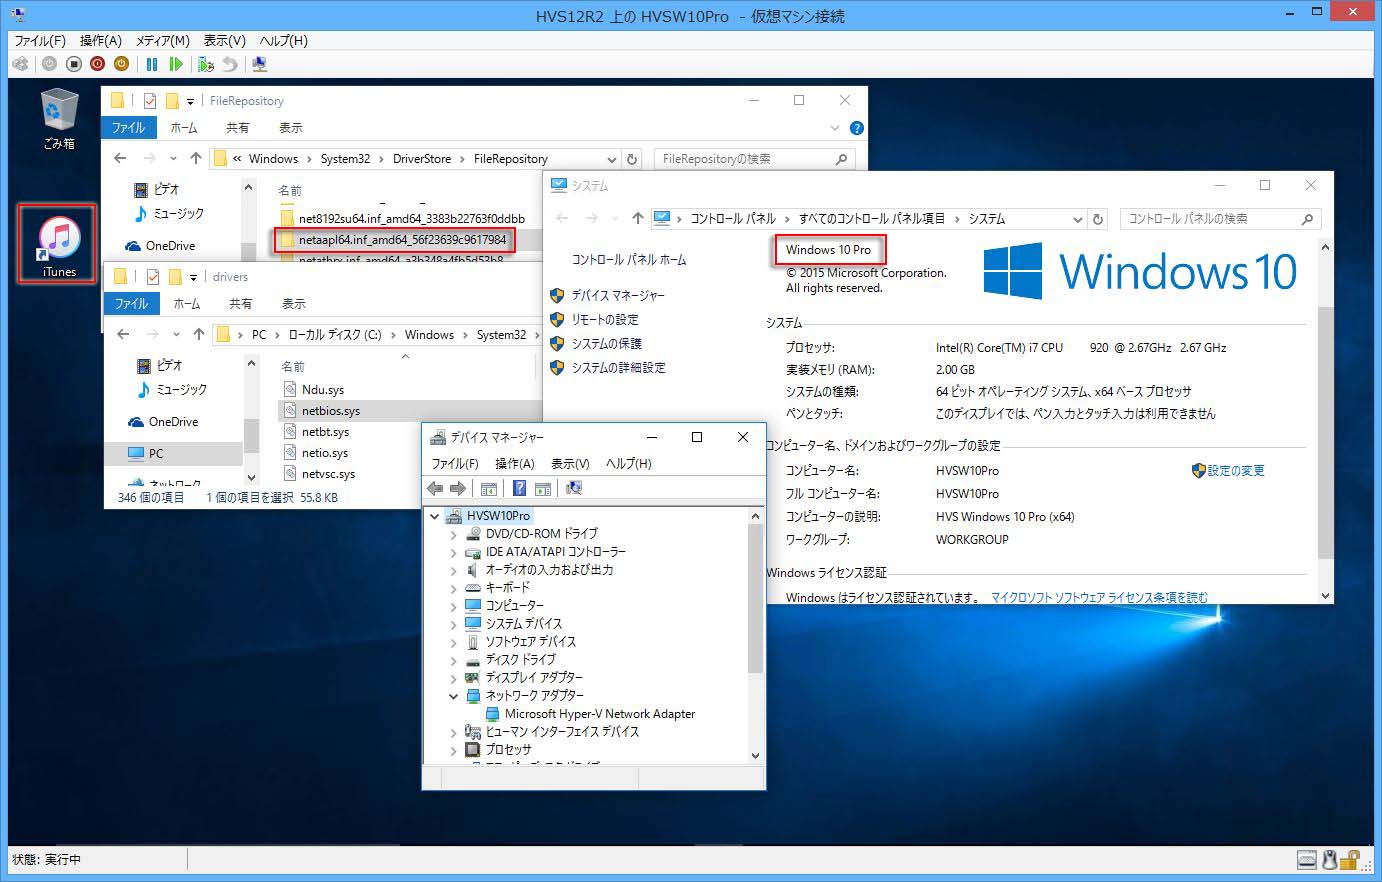
Task: Open 共有 tab in drivers explorer window
Action: (x=241, y=304)
